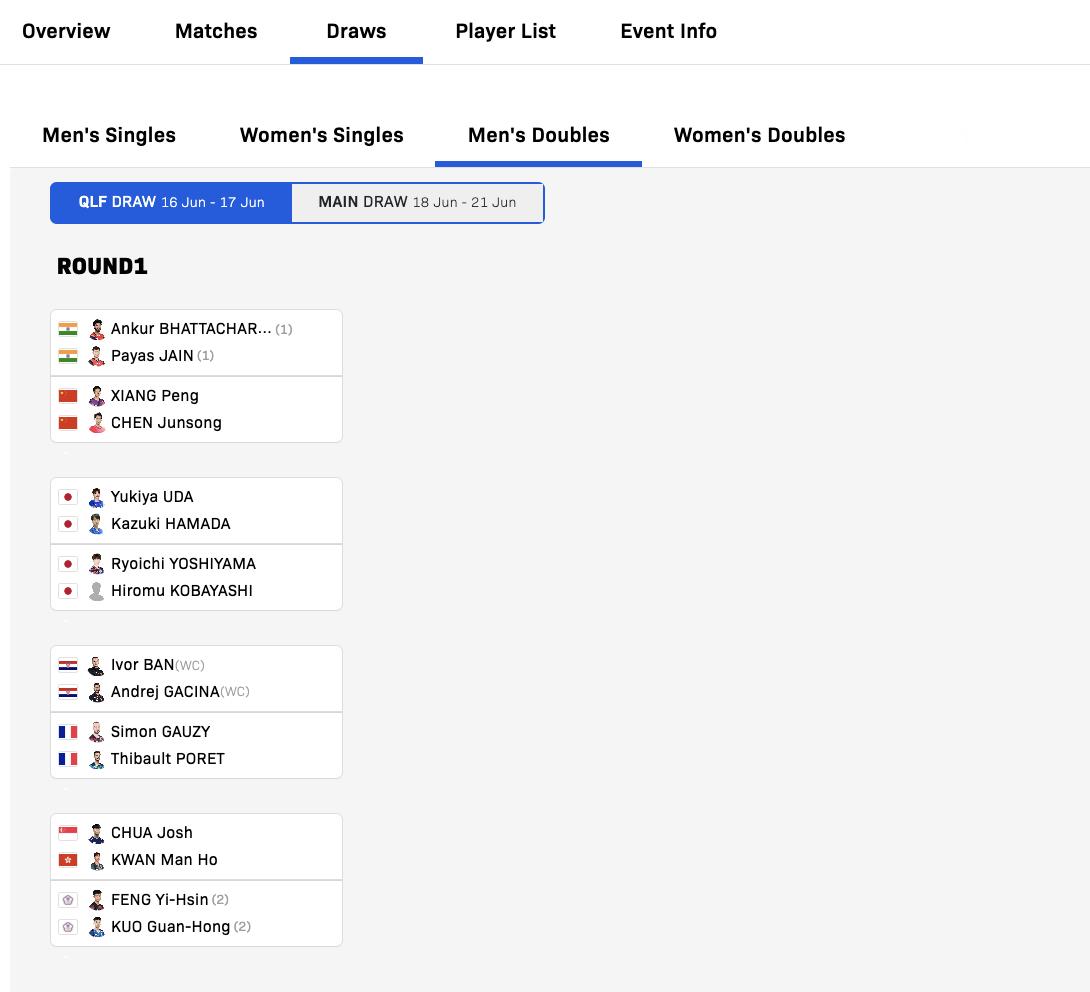
Task: Click Japan flag beside Yukiya UDA
Action: pos(68,498)
